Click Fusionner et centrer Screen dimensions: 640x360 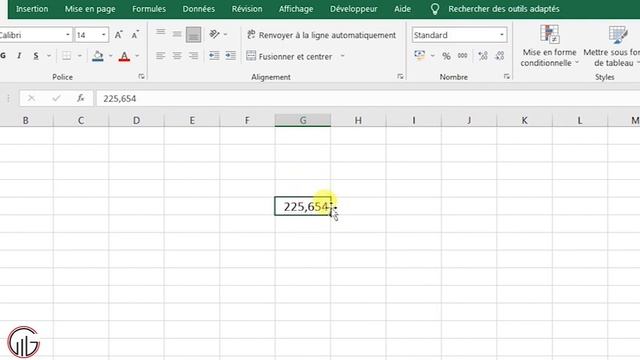[290, 56]
